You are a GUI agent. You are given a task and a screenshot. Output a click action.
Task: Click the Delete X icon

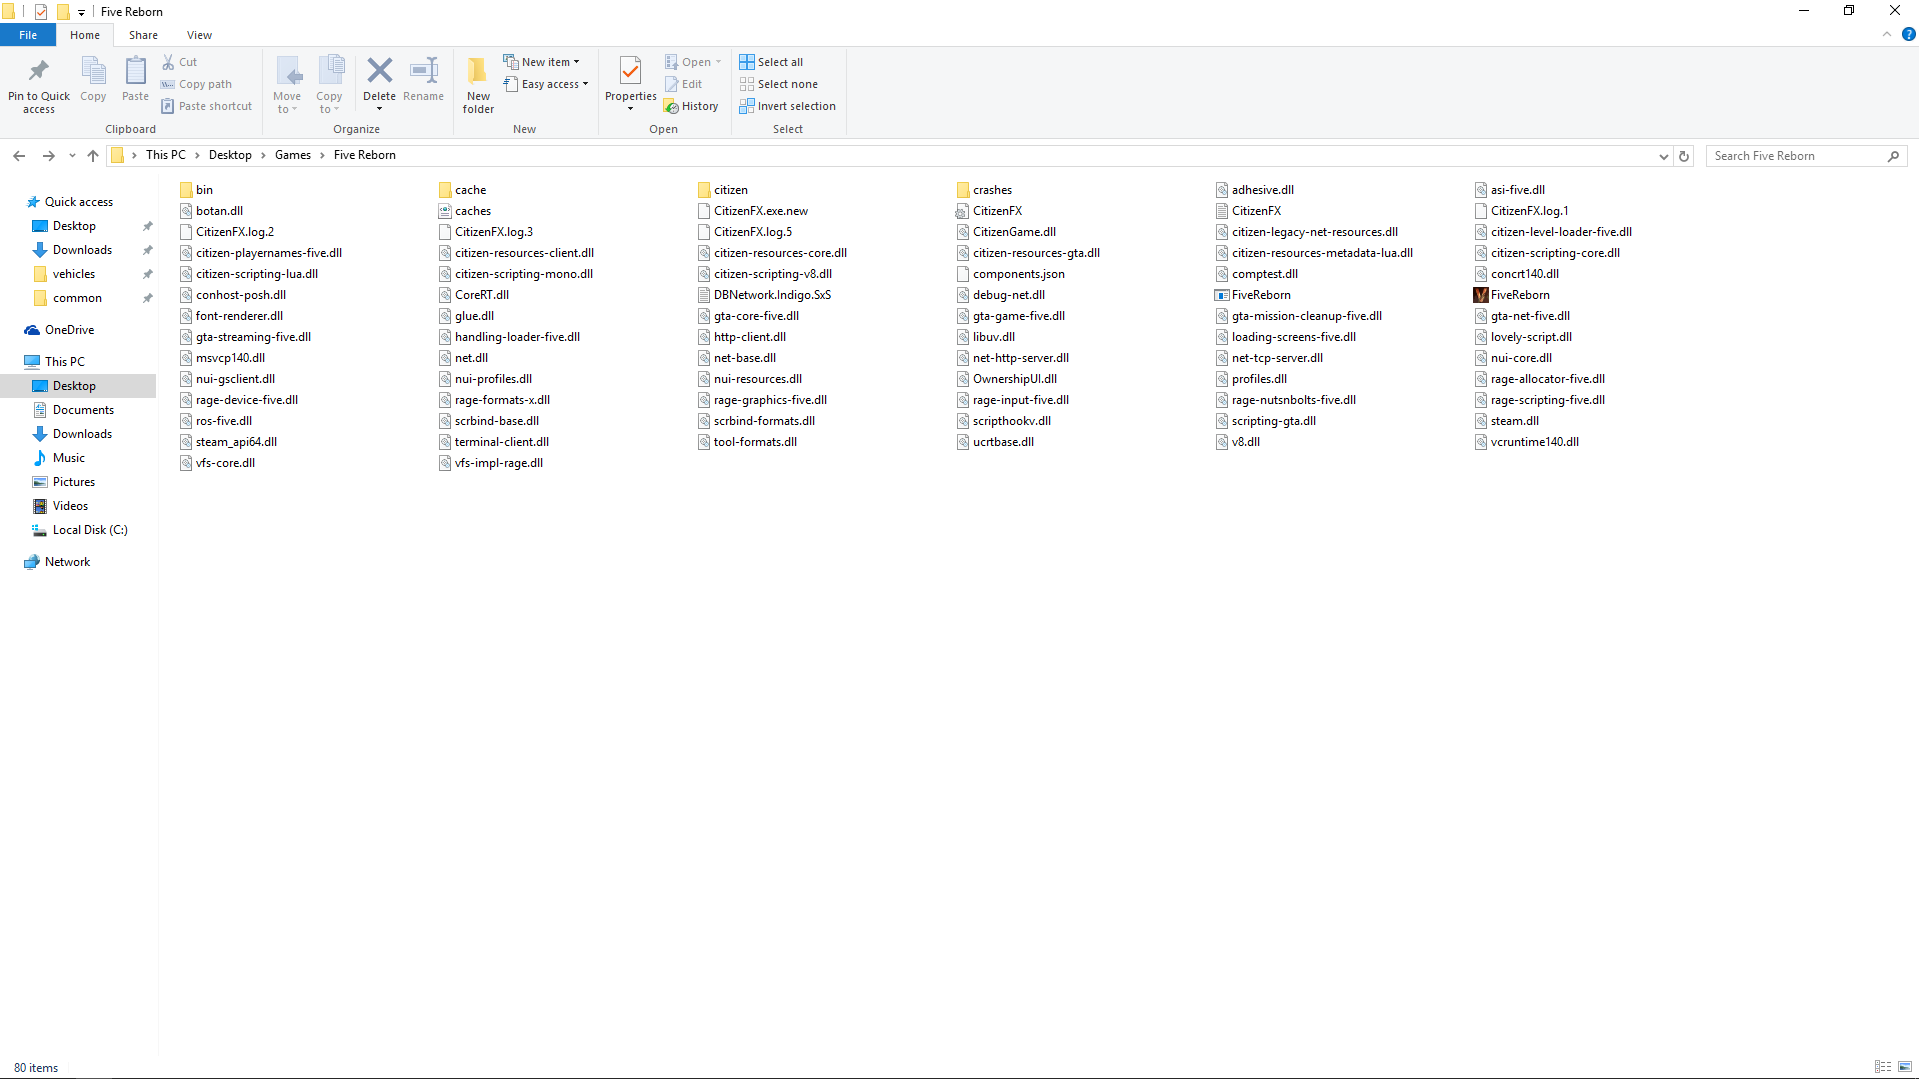(379, 70)
